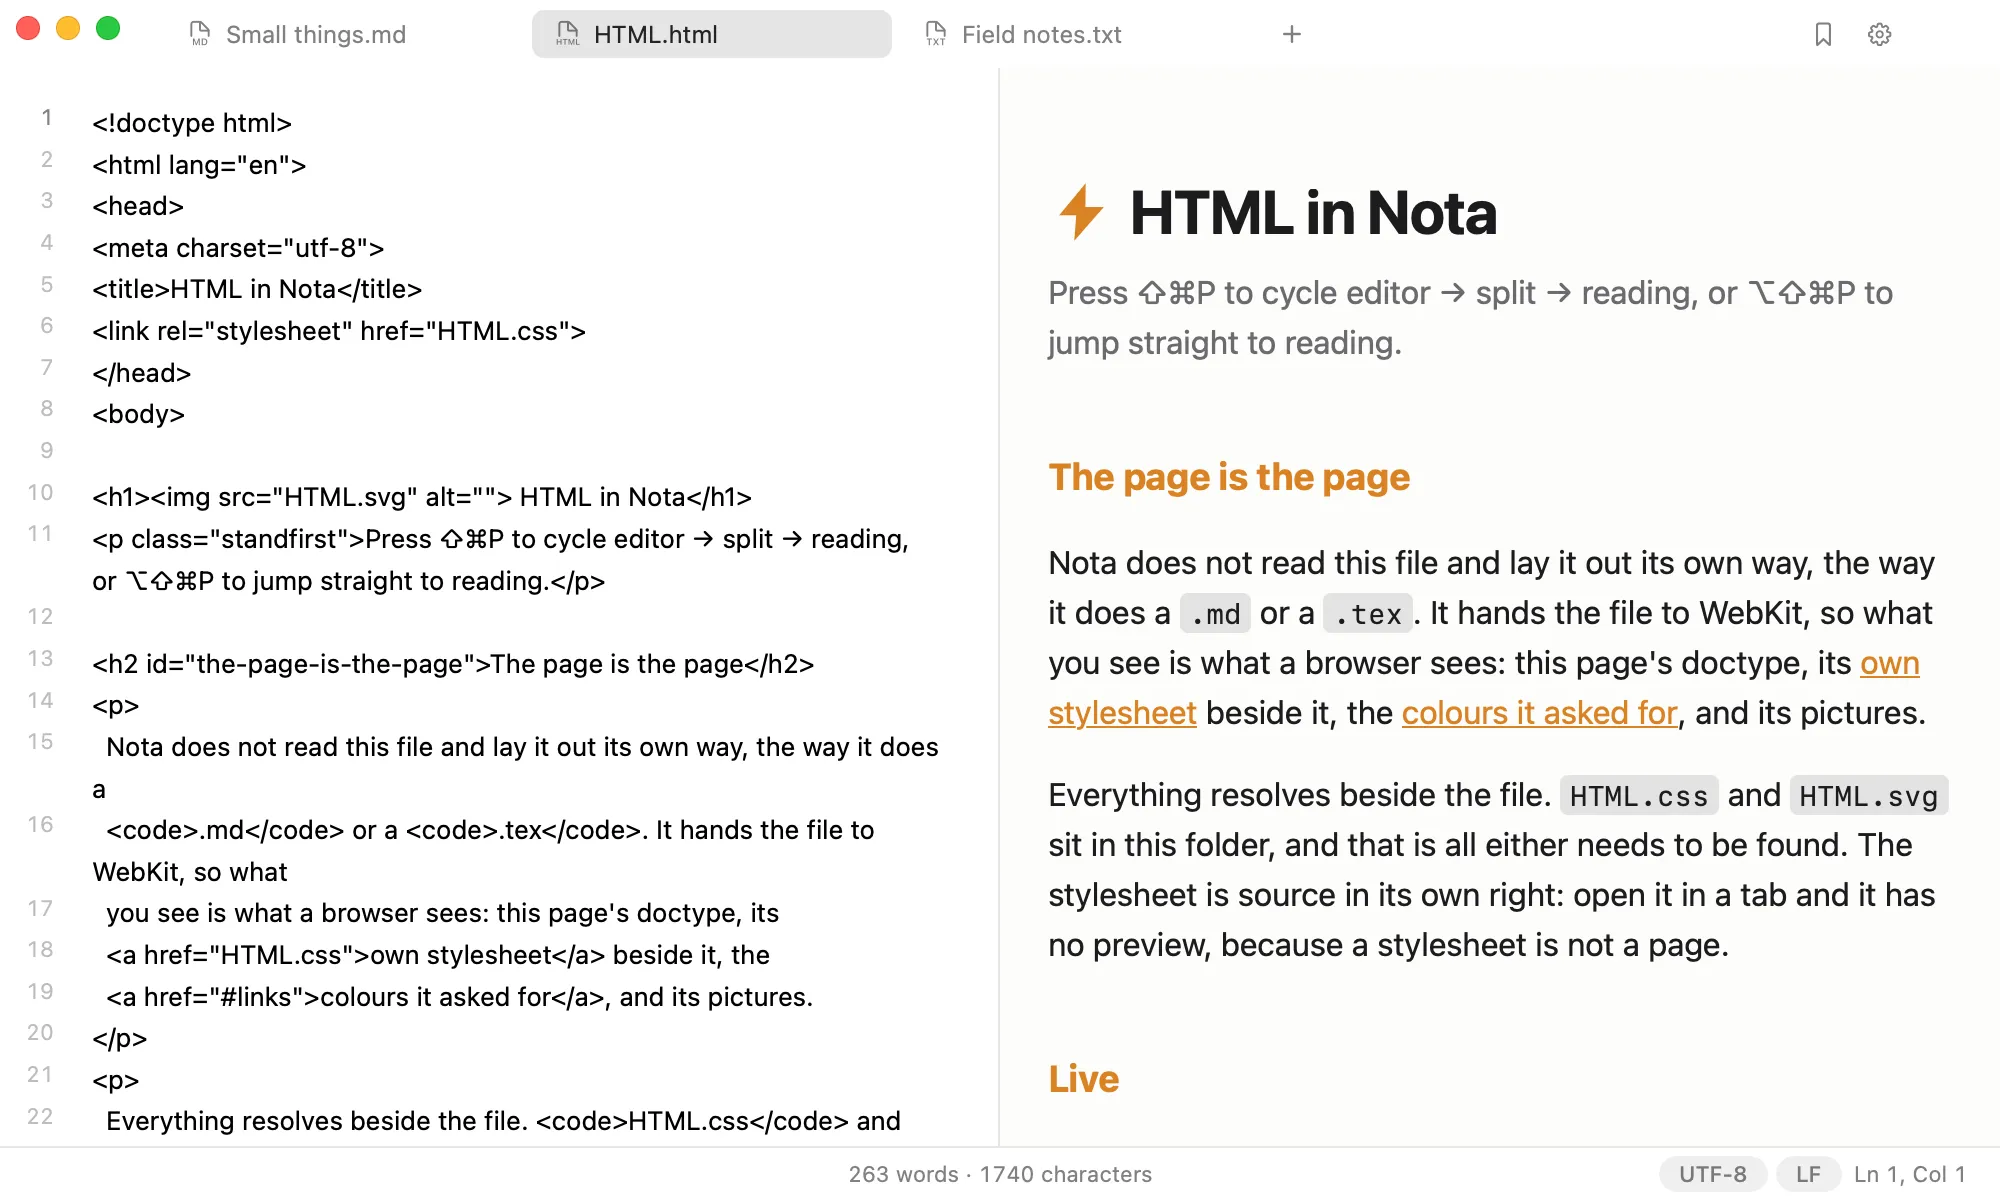Place cursor on the <!doctype html> line

192,123
